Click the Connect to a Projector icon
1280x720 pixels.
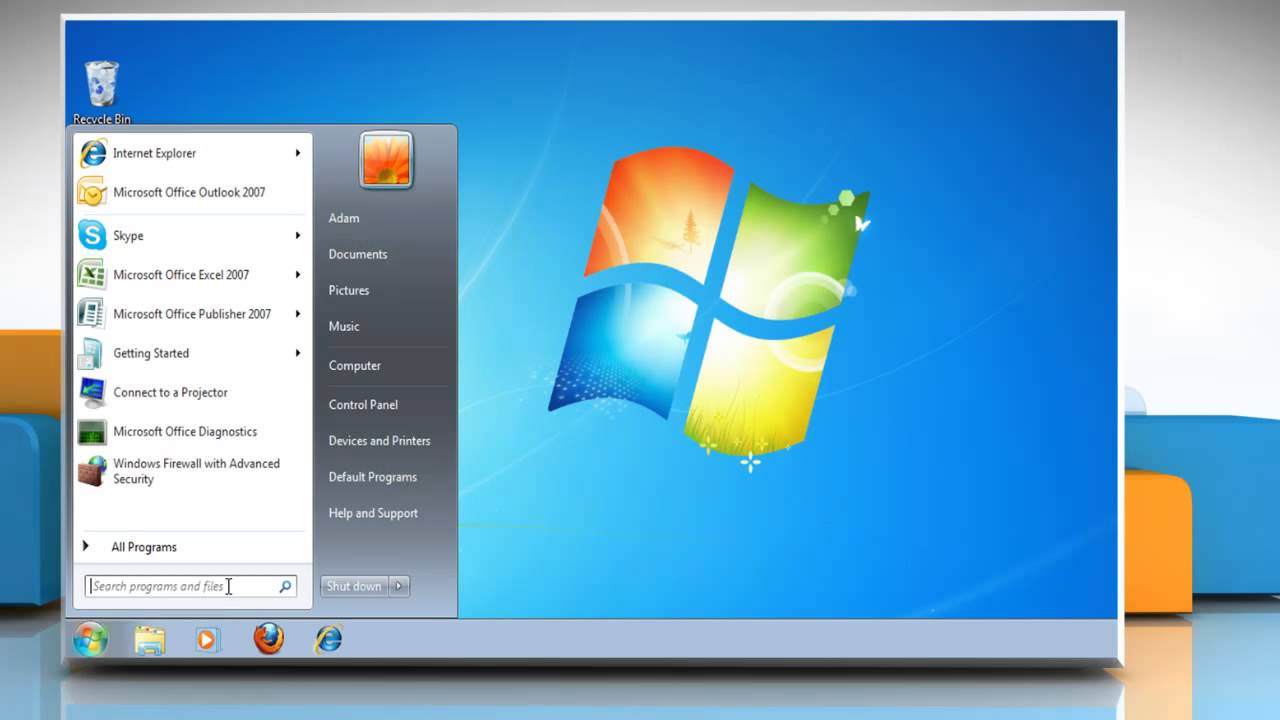(92, 392)
